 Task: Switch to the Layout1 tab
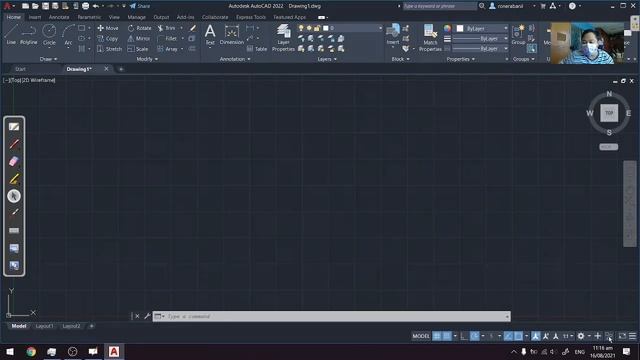tap(44, 326)
